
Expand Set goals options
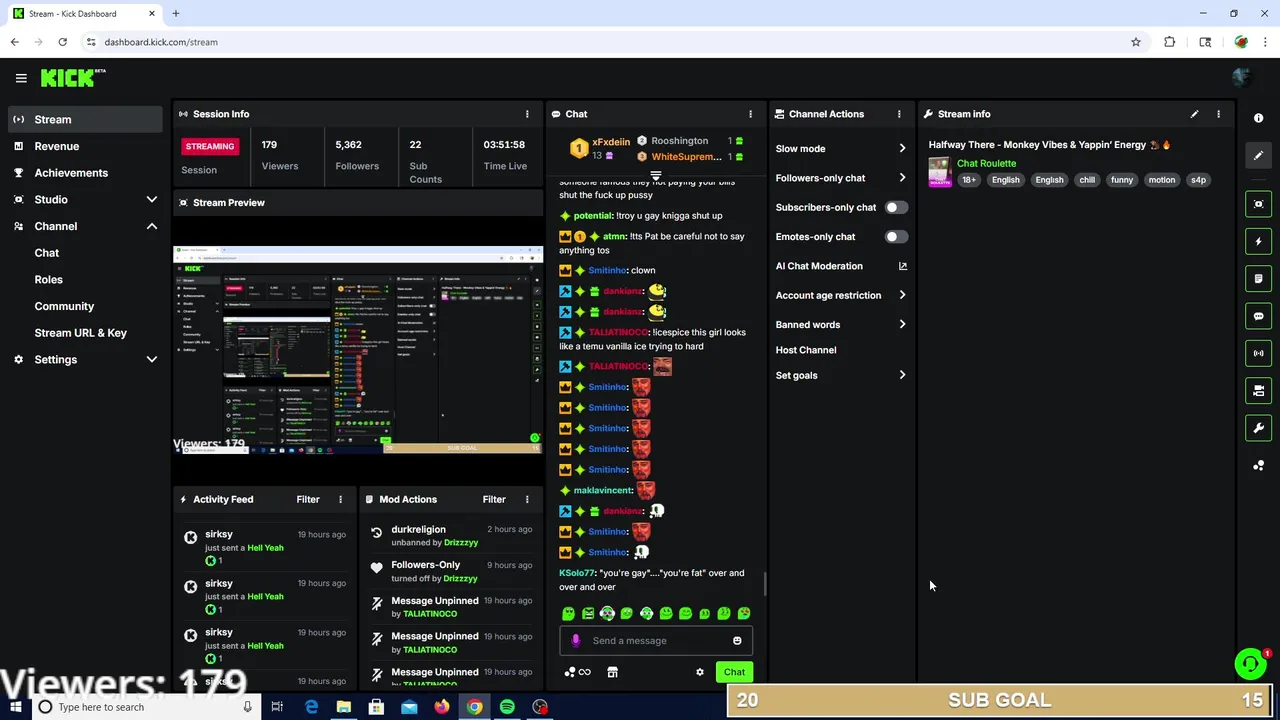pos(902,376)
